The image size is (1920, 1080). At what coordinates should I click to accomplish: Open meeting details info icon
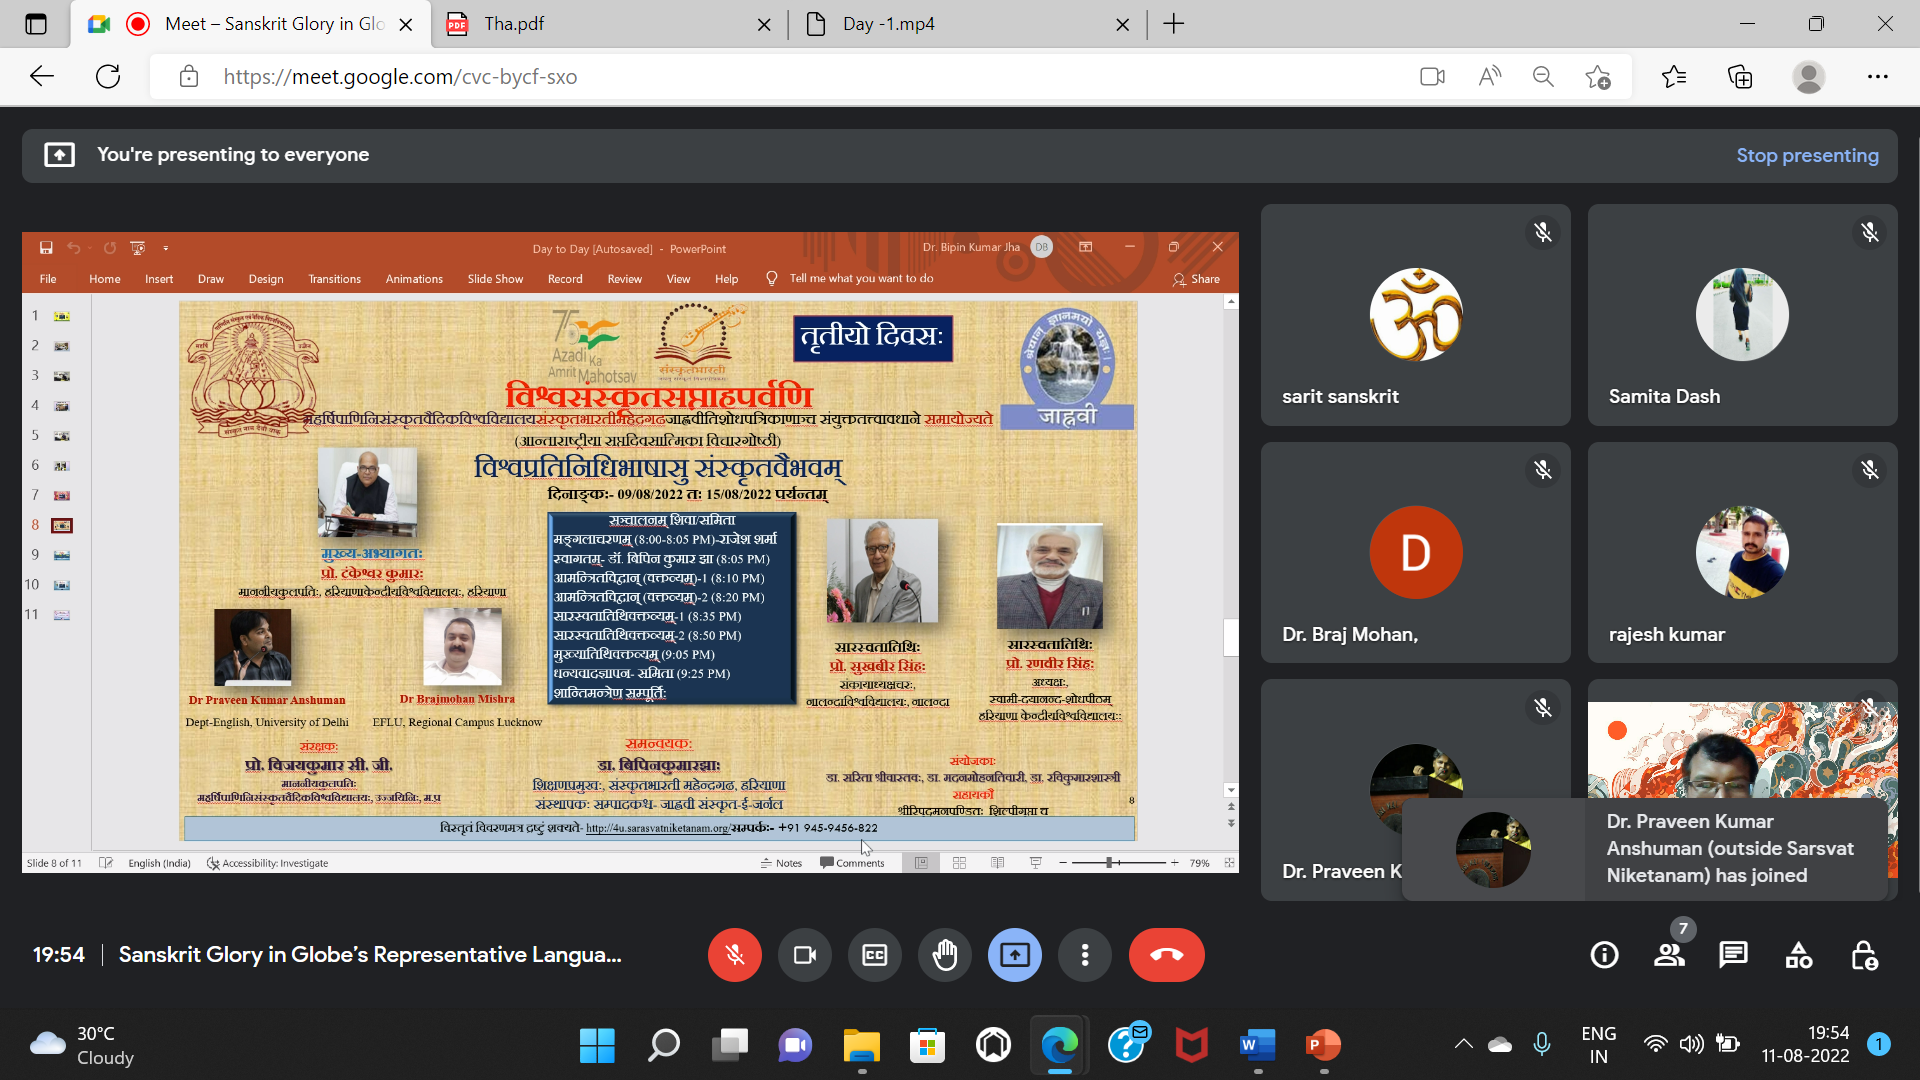click(x=1604, y=955)
